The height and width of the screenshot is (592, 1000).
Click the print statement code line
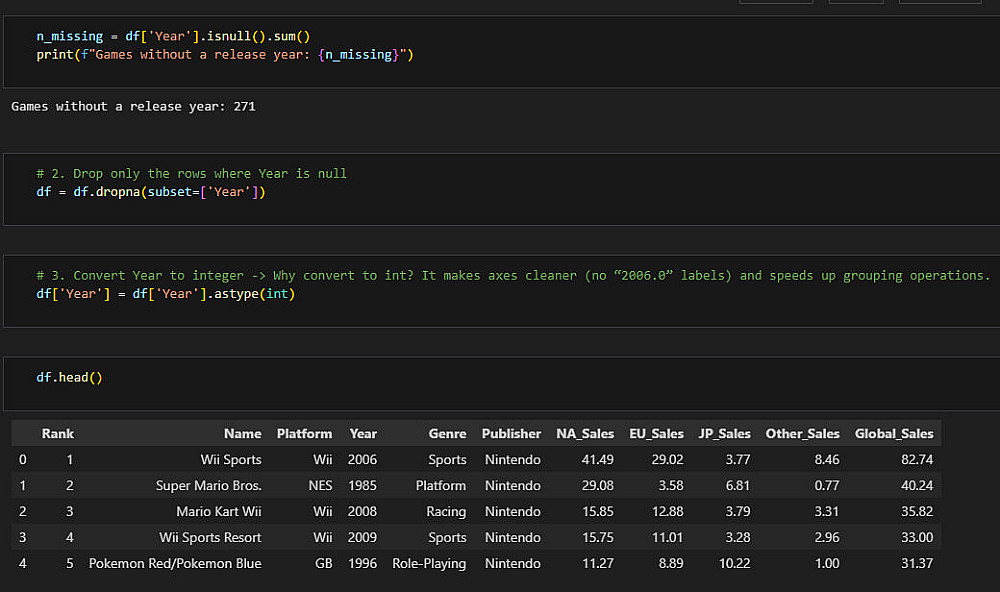(225, 54)
